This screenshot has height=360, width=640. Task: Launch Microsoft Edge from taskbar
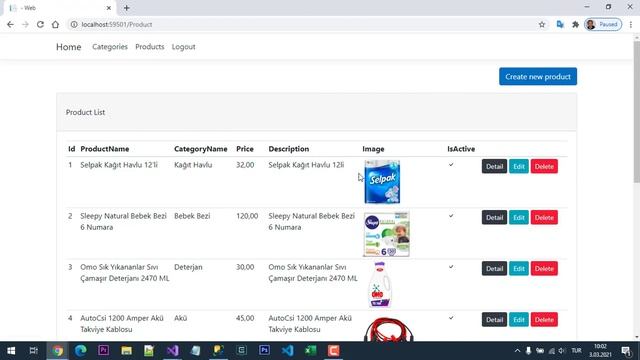(80, 351)
